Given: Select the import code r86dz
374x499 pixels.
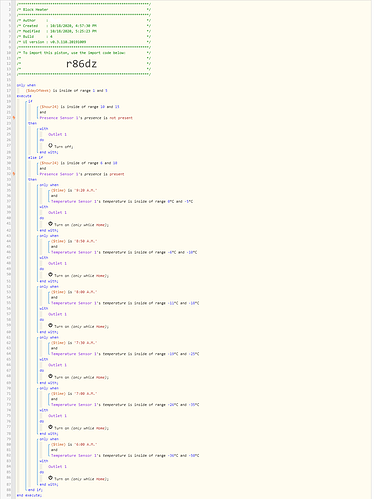Looking at the screenshot, I should pyautogui.click(x=81, y=64).
